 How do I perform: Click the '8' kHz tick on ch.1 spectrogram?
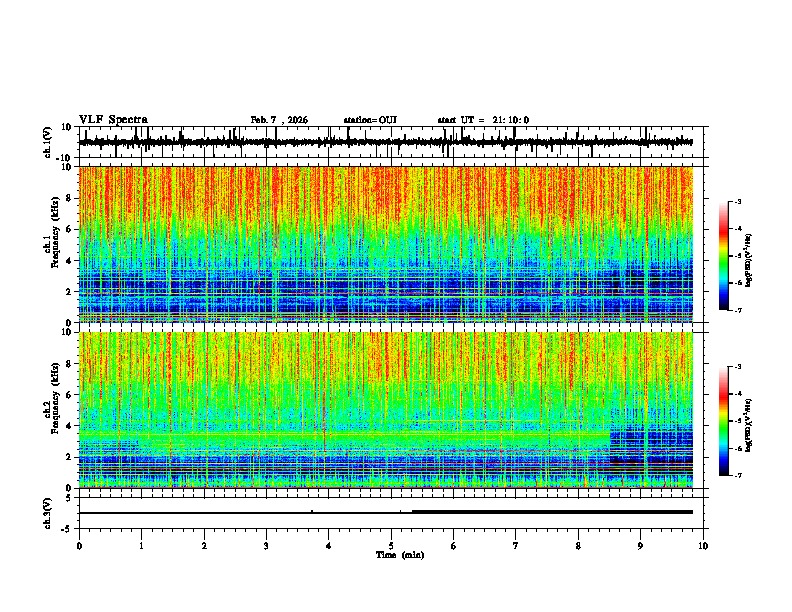pyautogui.click(x=70, y=198)
